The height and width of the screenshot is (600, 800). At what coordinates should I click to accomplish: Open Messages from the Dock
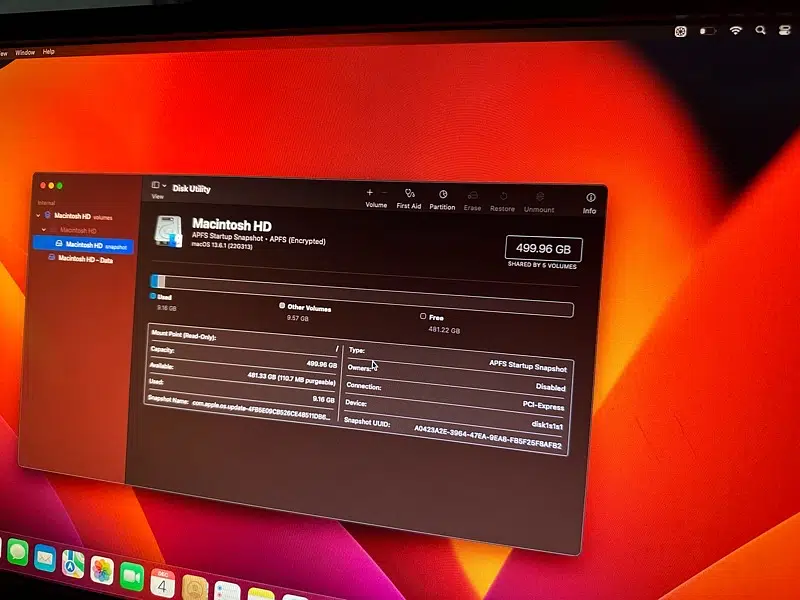(18, 552)
